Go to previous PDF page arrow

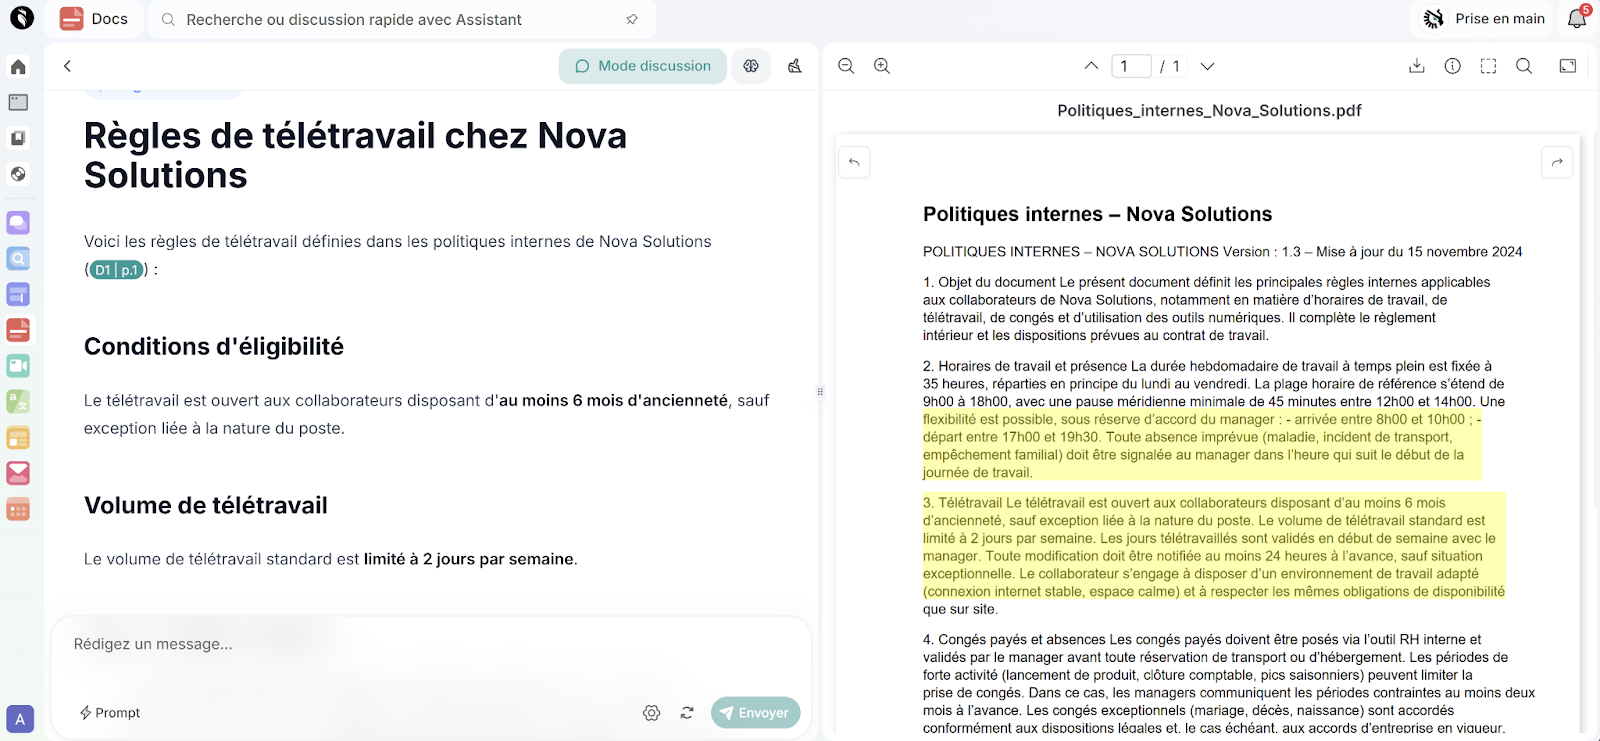[1091, 66]
